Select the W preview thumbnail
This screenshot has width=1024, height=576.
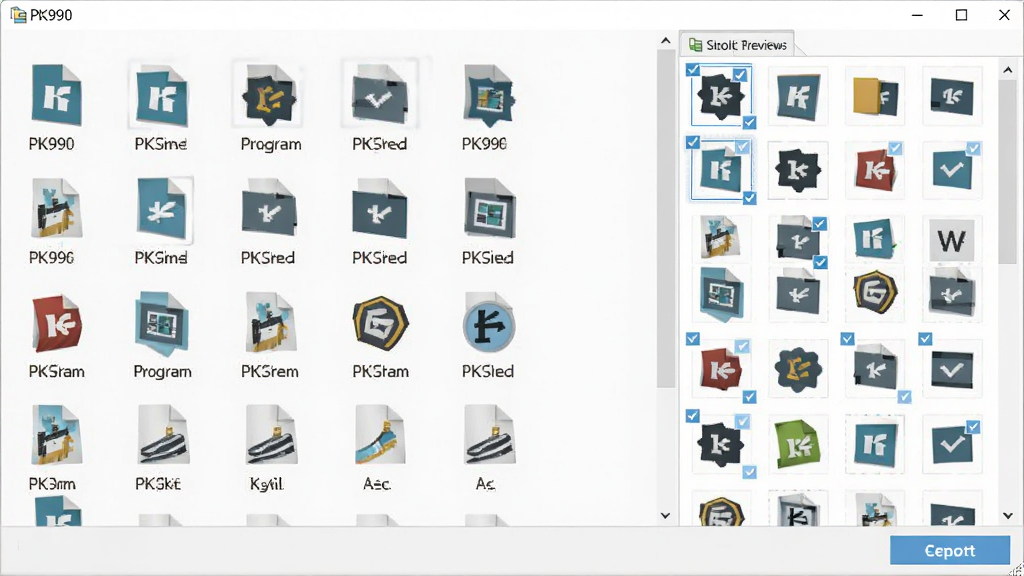(x=952, y=241)
